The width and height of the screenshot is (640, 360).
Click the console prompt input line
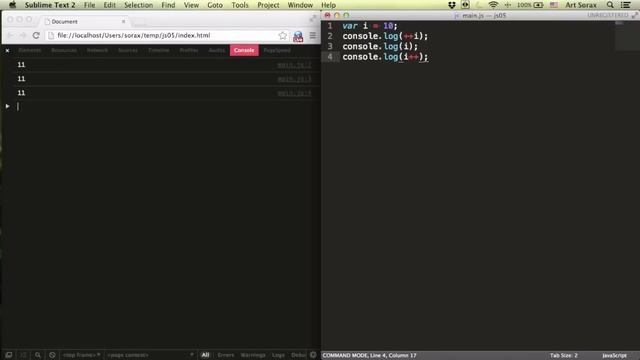(167, 106)
